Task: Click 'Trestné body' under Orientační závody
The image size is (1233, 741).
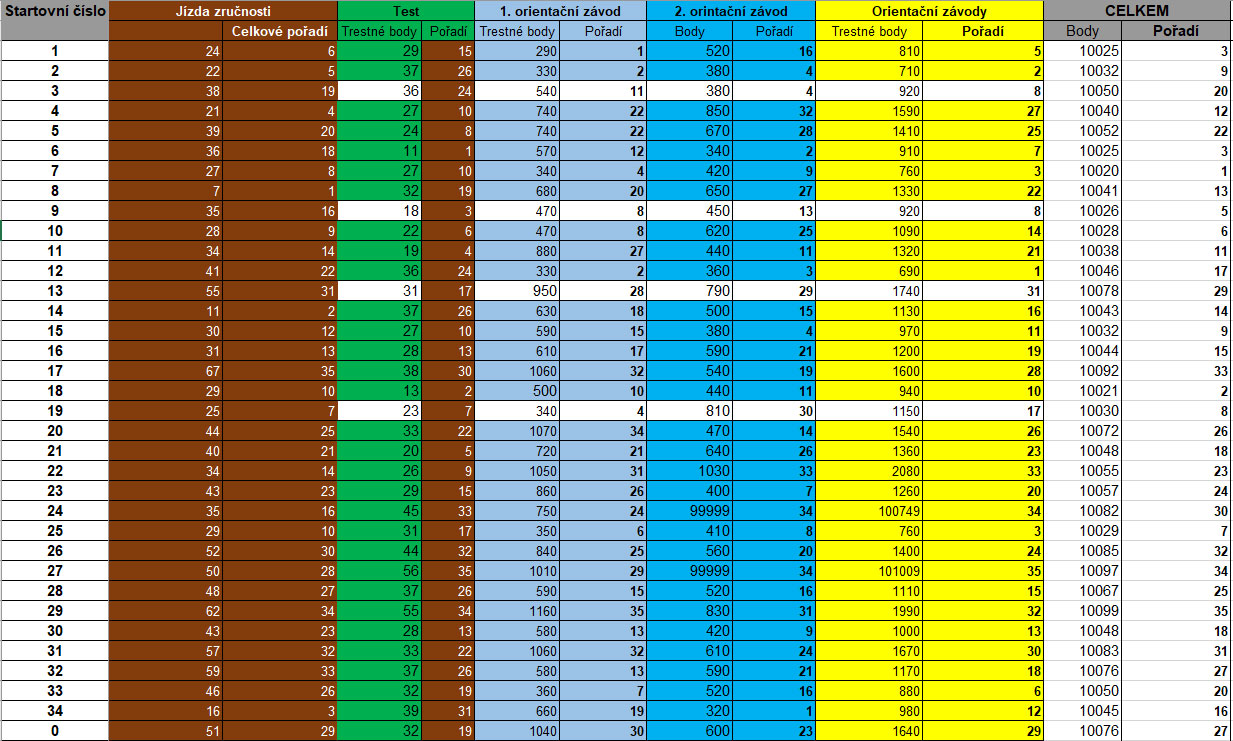Action: click(x=869, y=31)
